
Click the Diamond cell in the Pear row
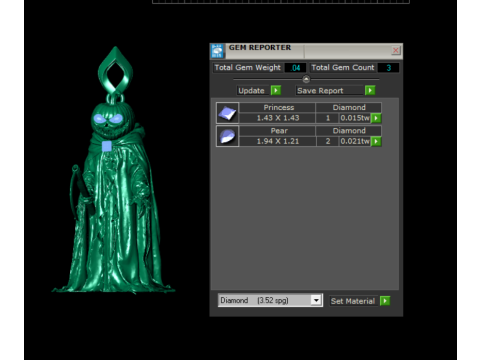pos(349,131)
